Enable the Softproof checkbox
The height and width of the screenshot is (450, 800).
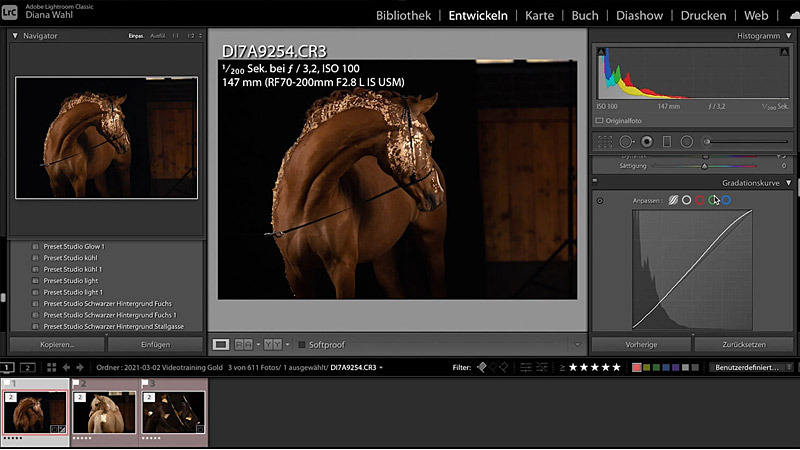(302, 345)
